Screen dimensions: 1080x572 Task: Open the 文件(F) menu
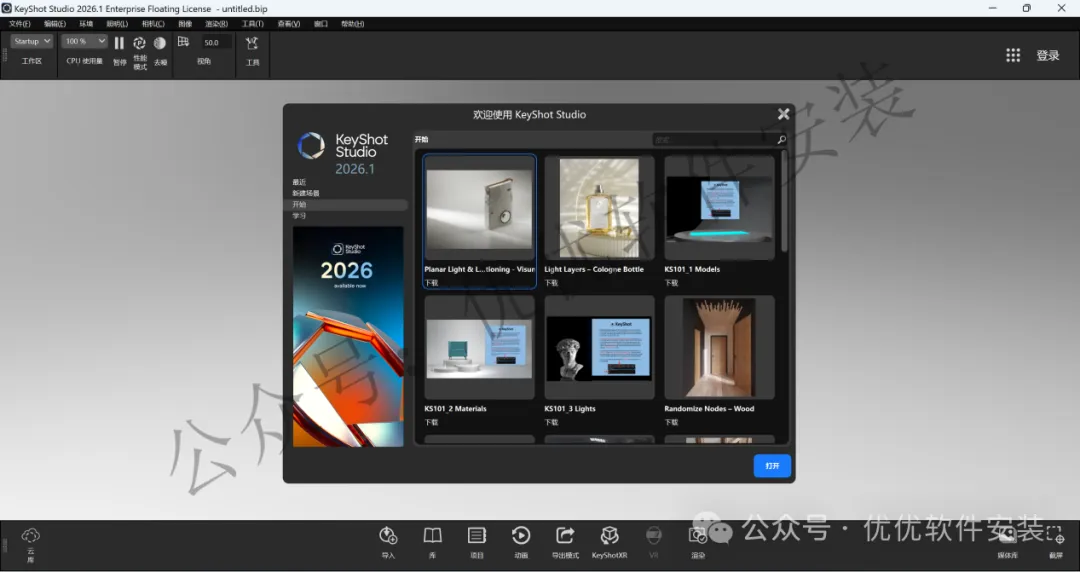click(19, 23)
